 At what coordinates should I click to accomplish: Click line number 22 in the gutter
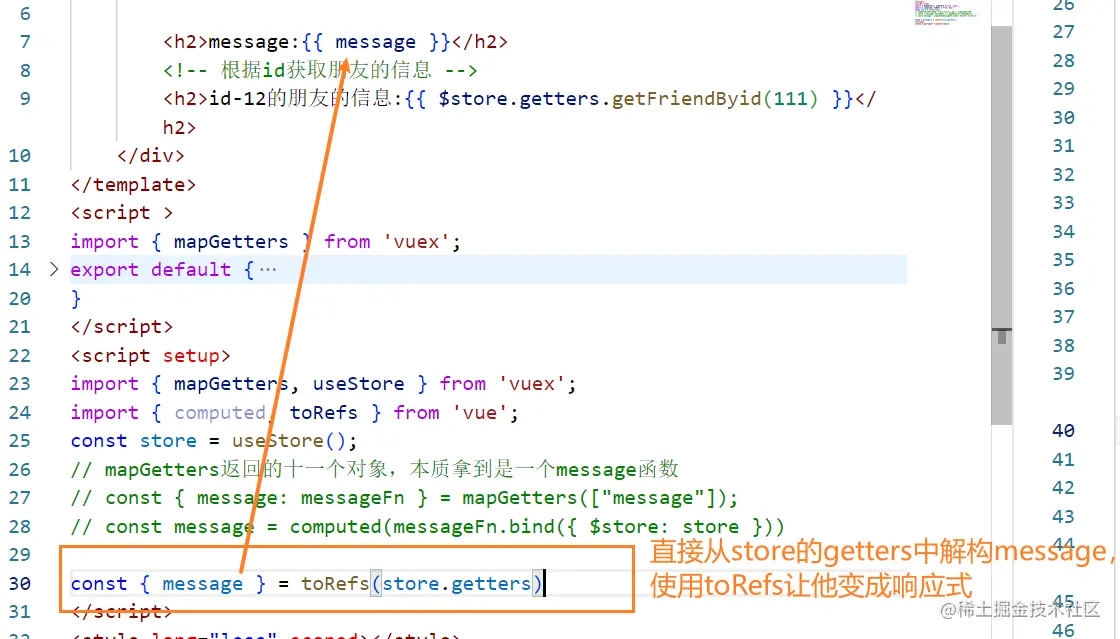[20, 356]
